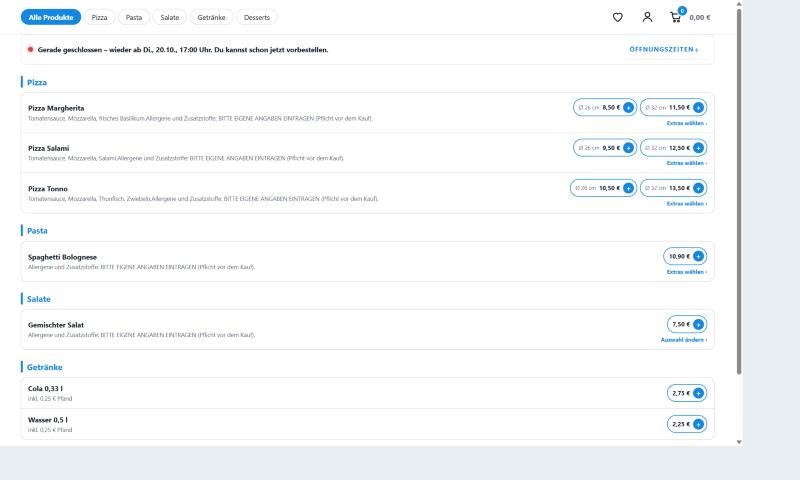Add Pizza Margherita 32 cm for 11,50 €
Image resolution: width=800 pixels, height=480 pixels.
point(673,108)
